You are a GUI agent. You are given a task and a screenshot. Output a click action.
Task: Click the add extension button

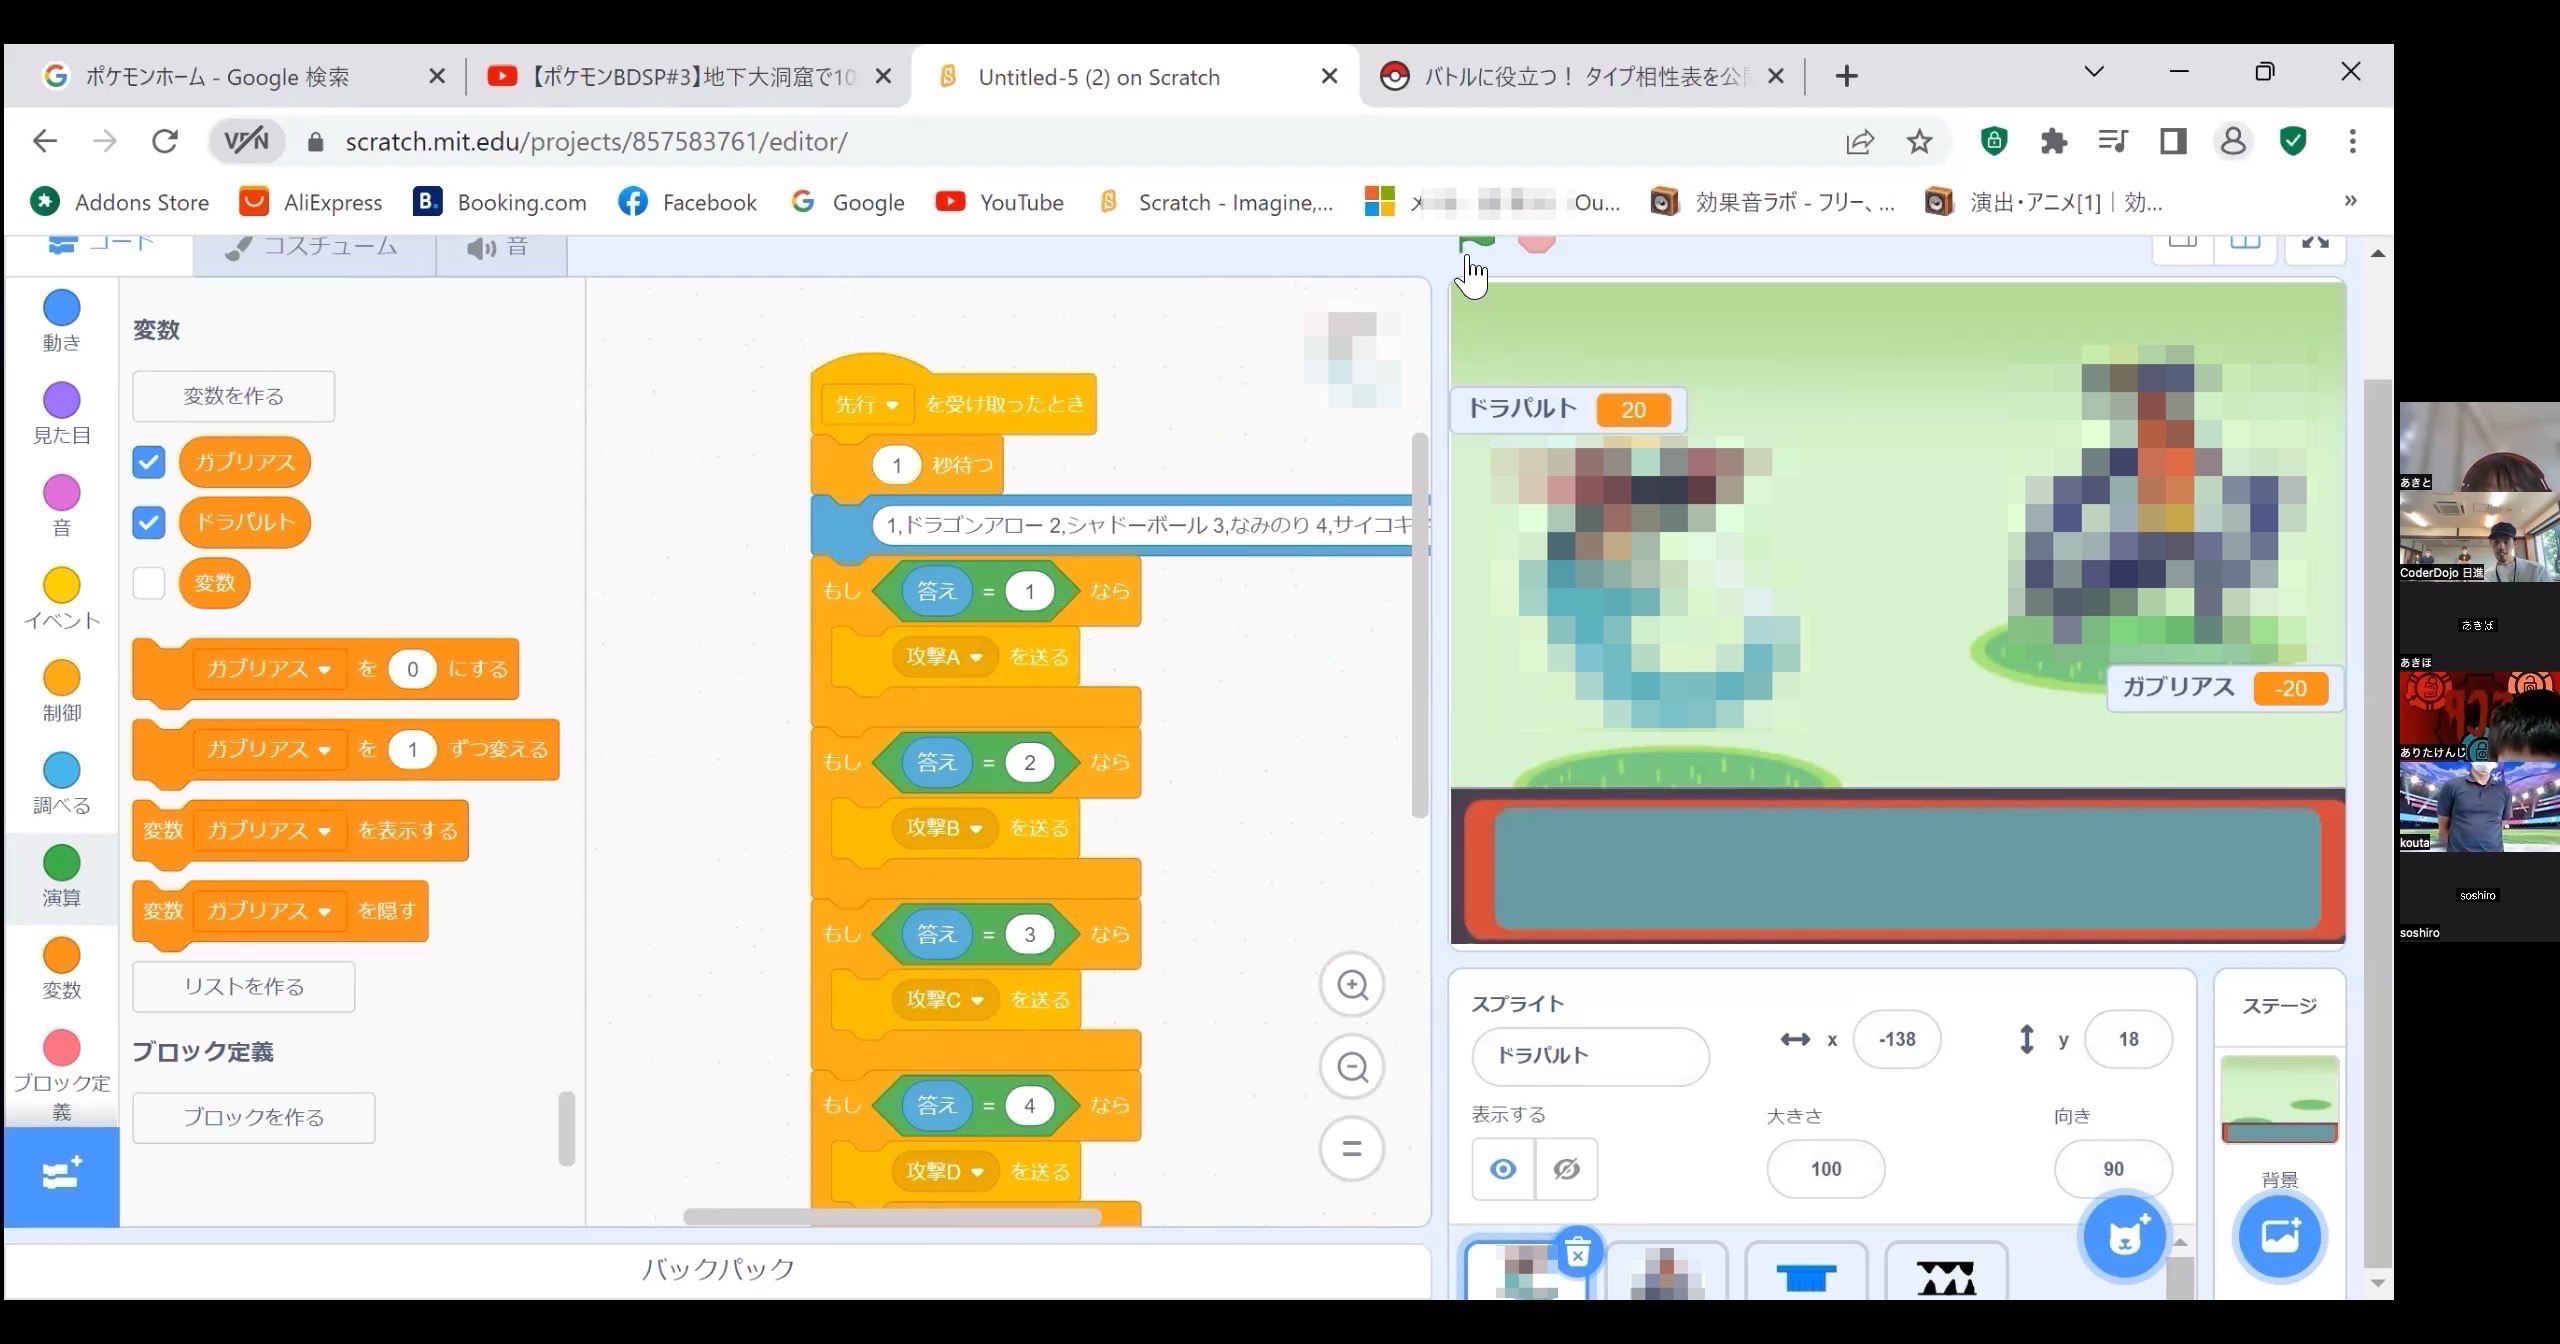point(61,1176)
